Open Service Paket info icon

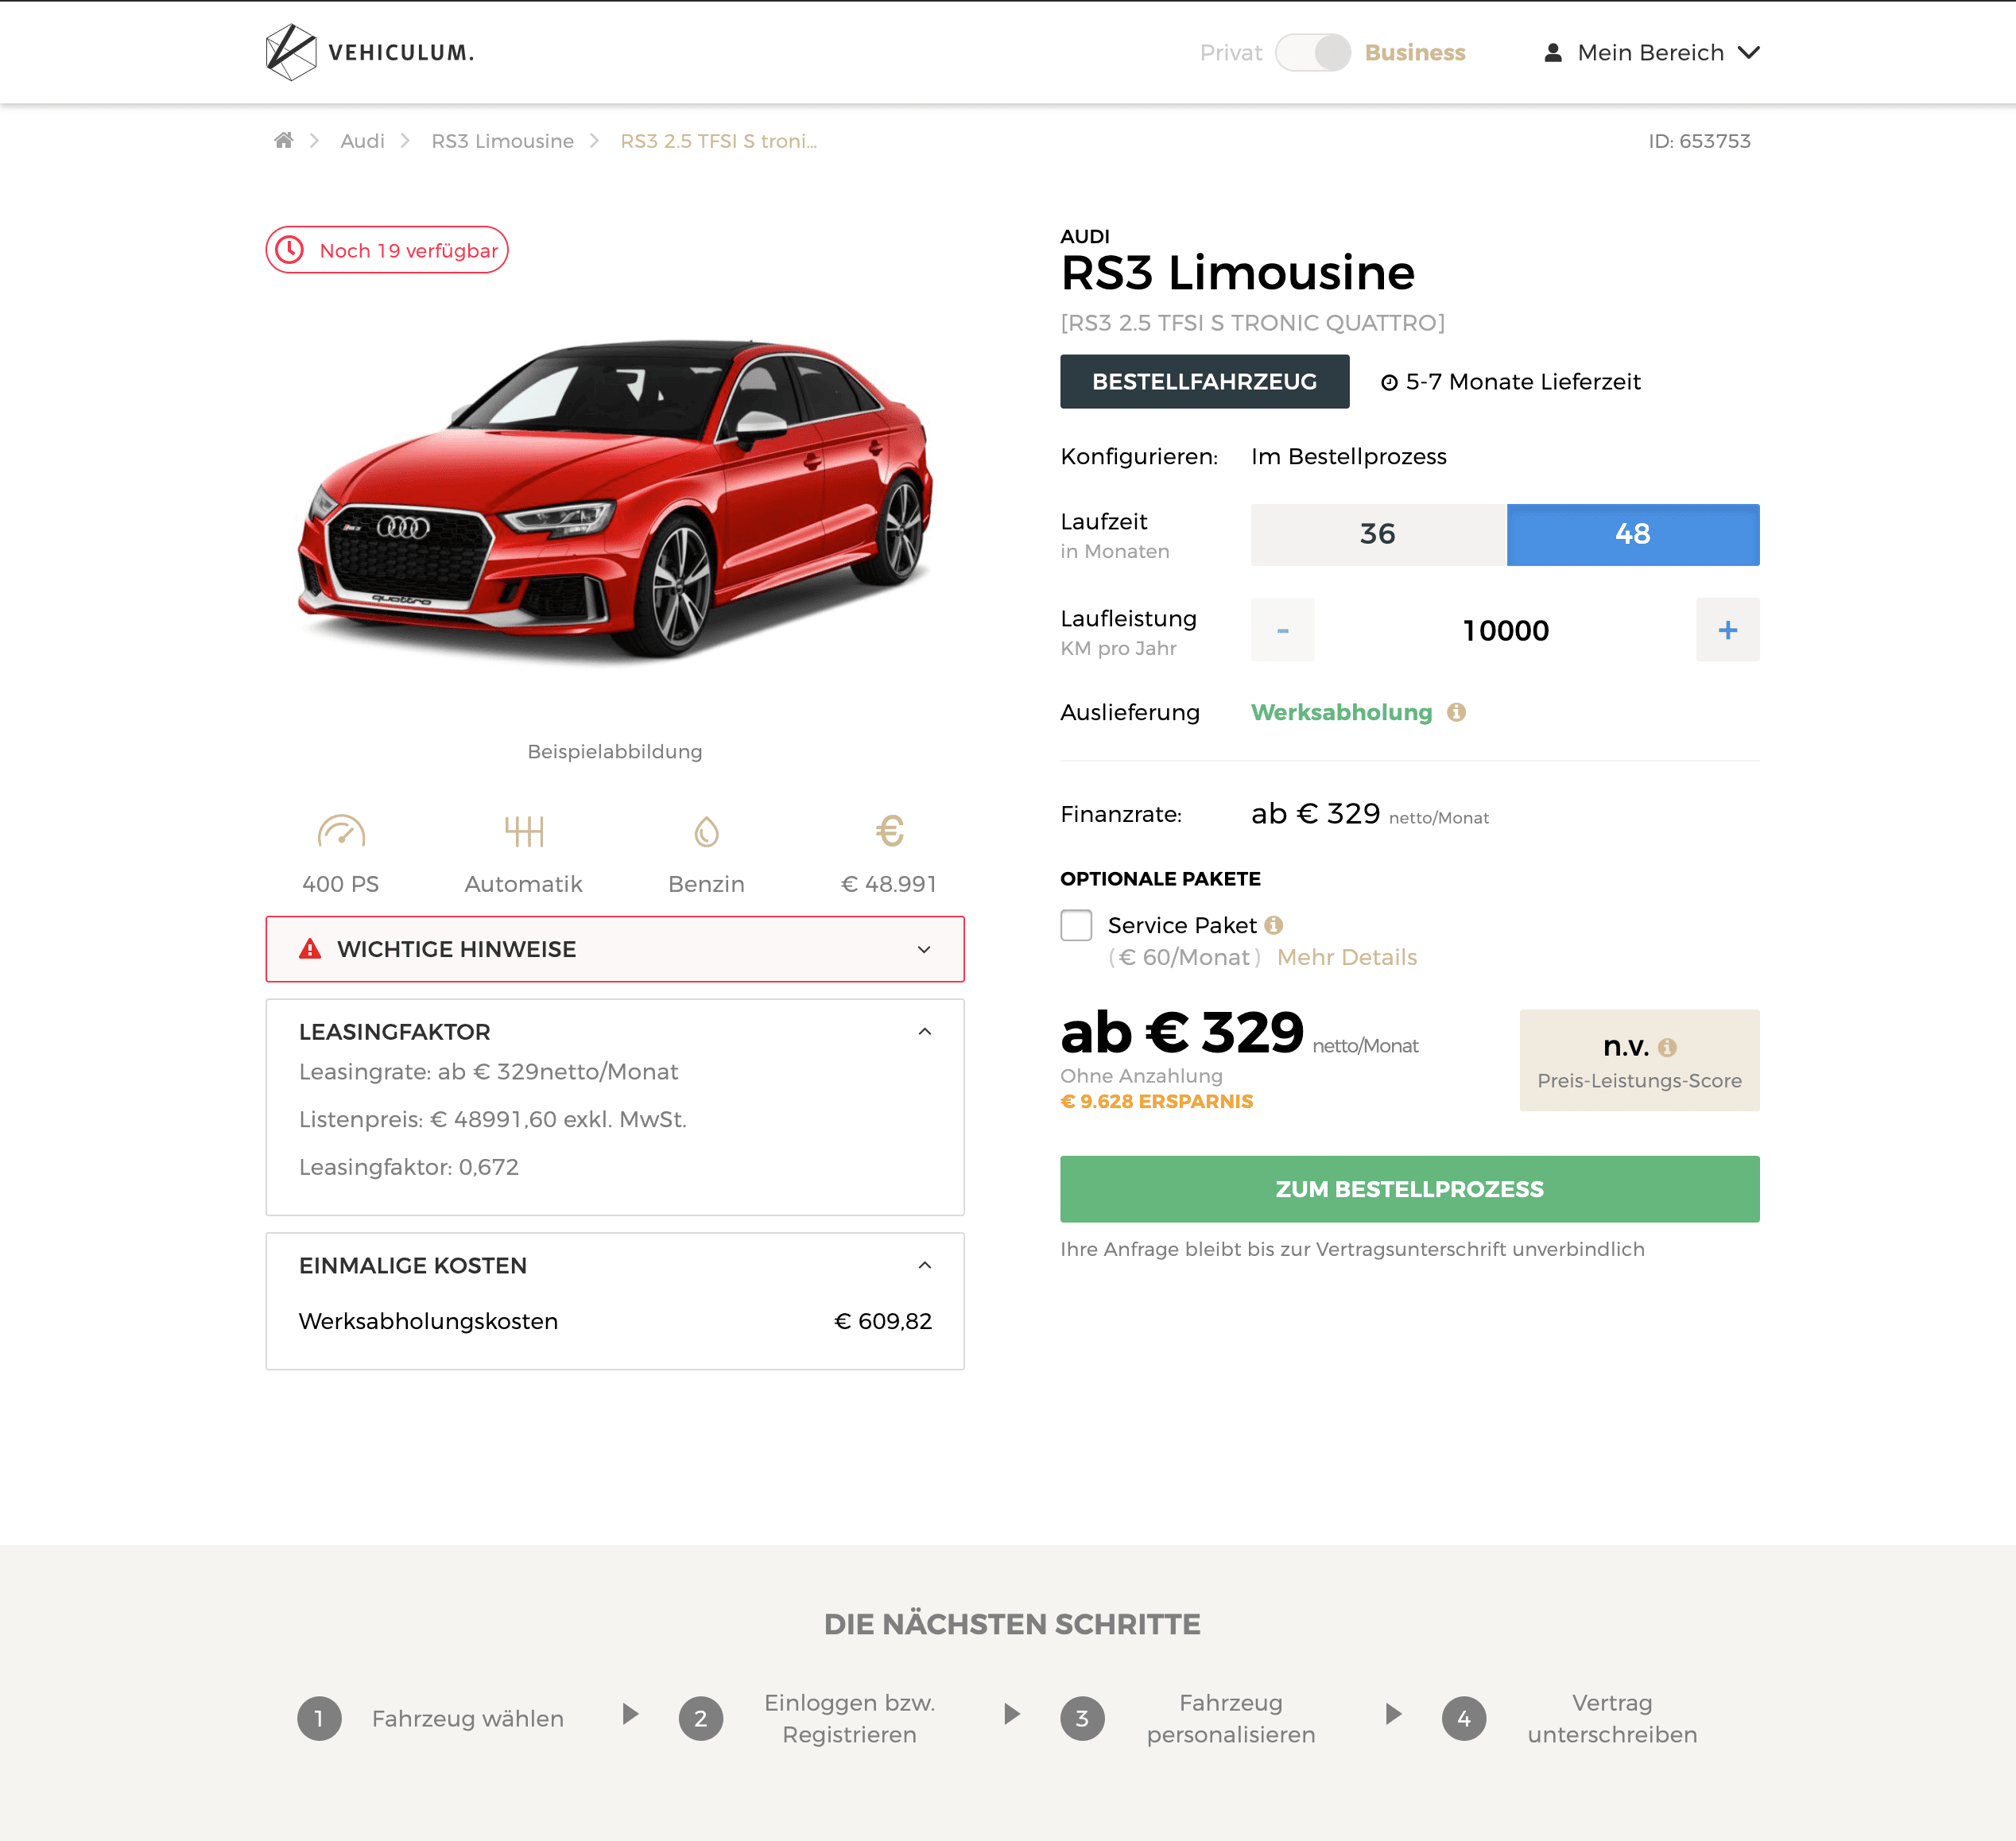tap(1273, 925)
